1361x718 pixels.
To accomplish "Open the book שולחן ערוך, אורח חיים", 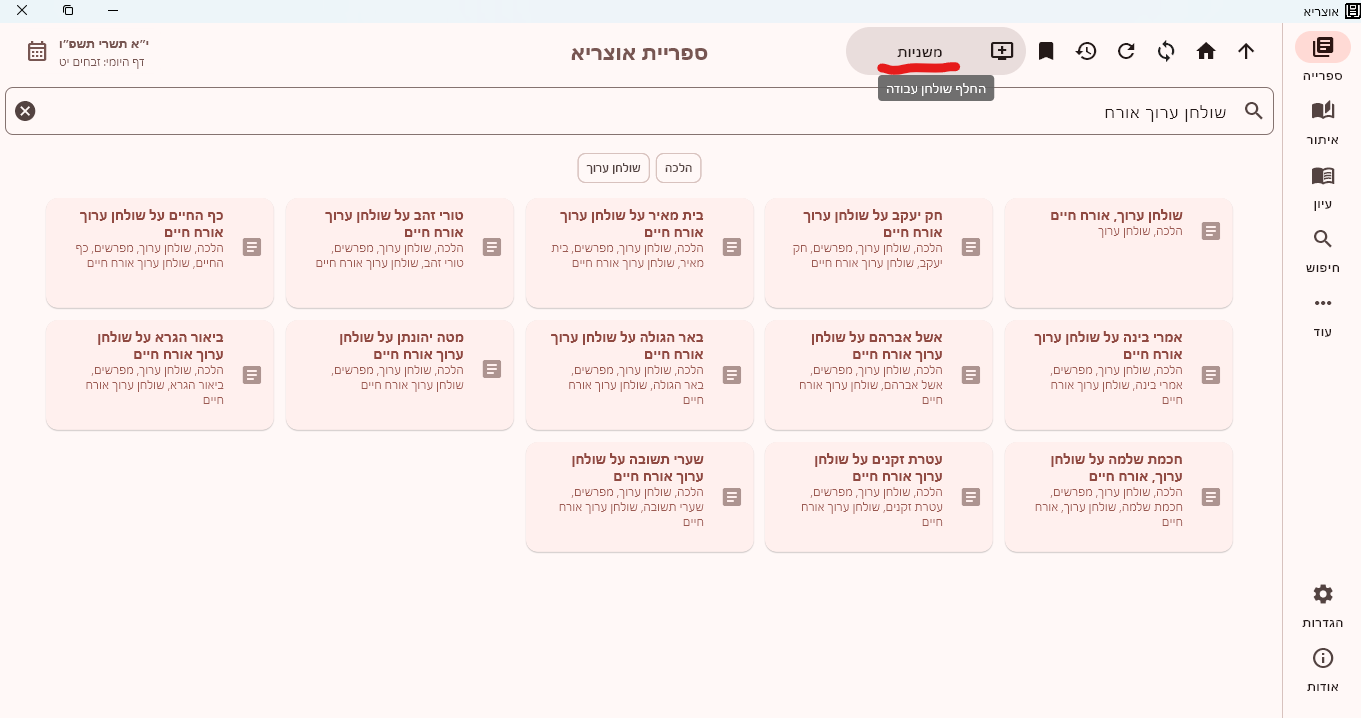I will [x=1118, y=253].
